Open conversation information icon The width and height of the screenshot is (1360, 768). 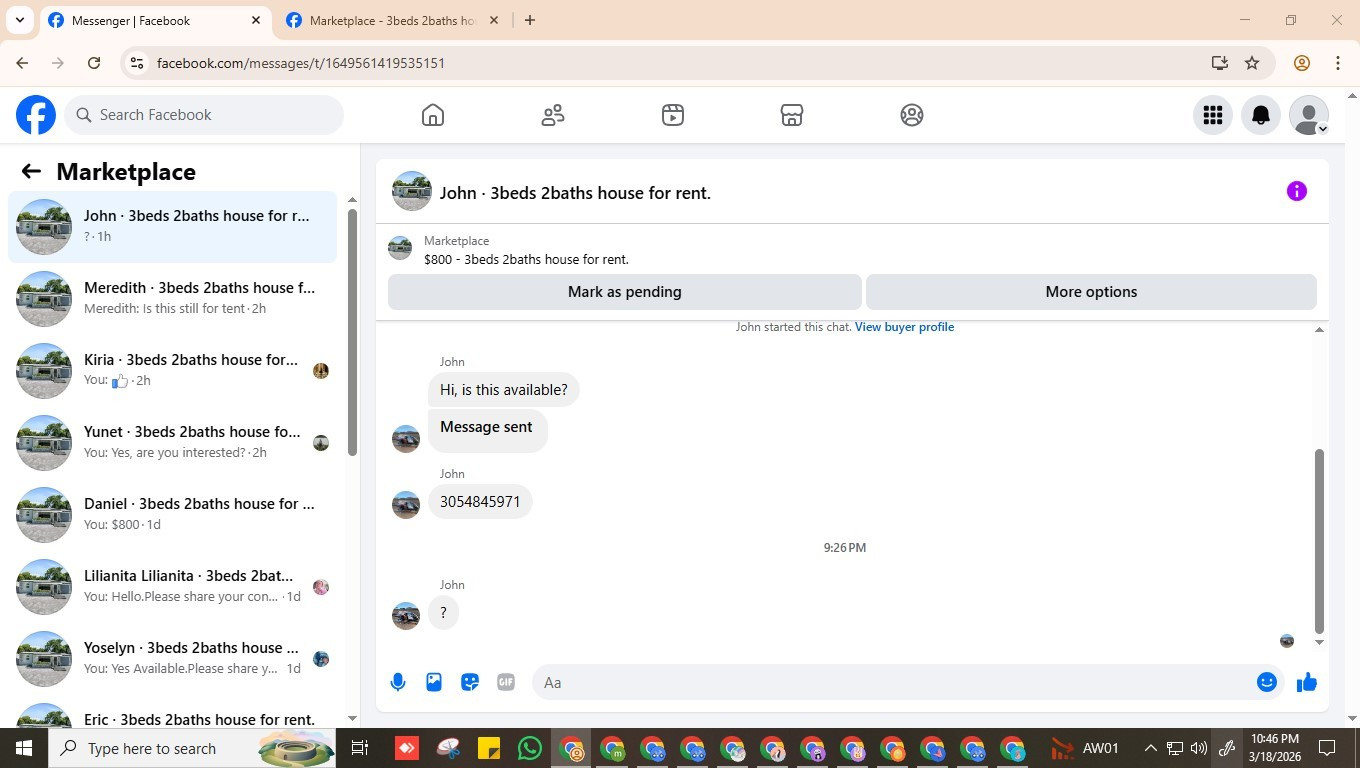tap(1297, 191)
